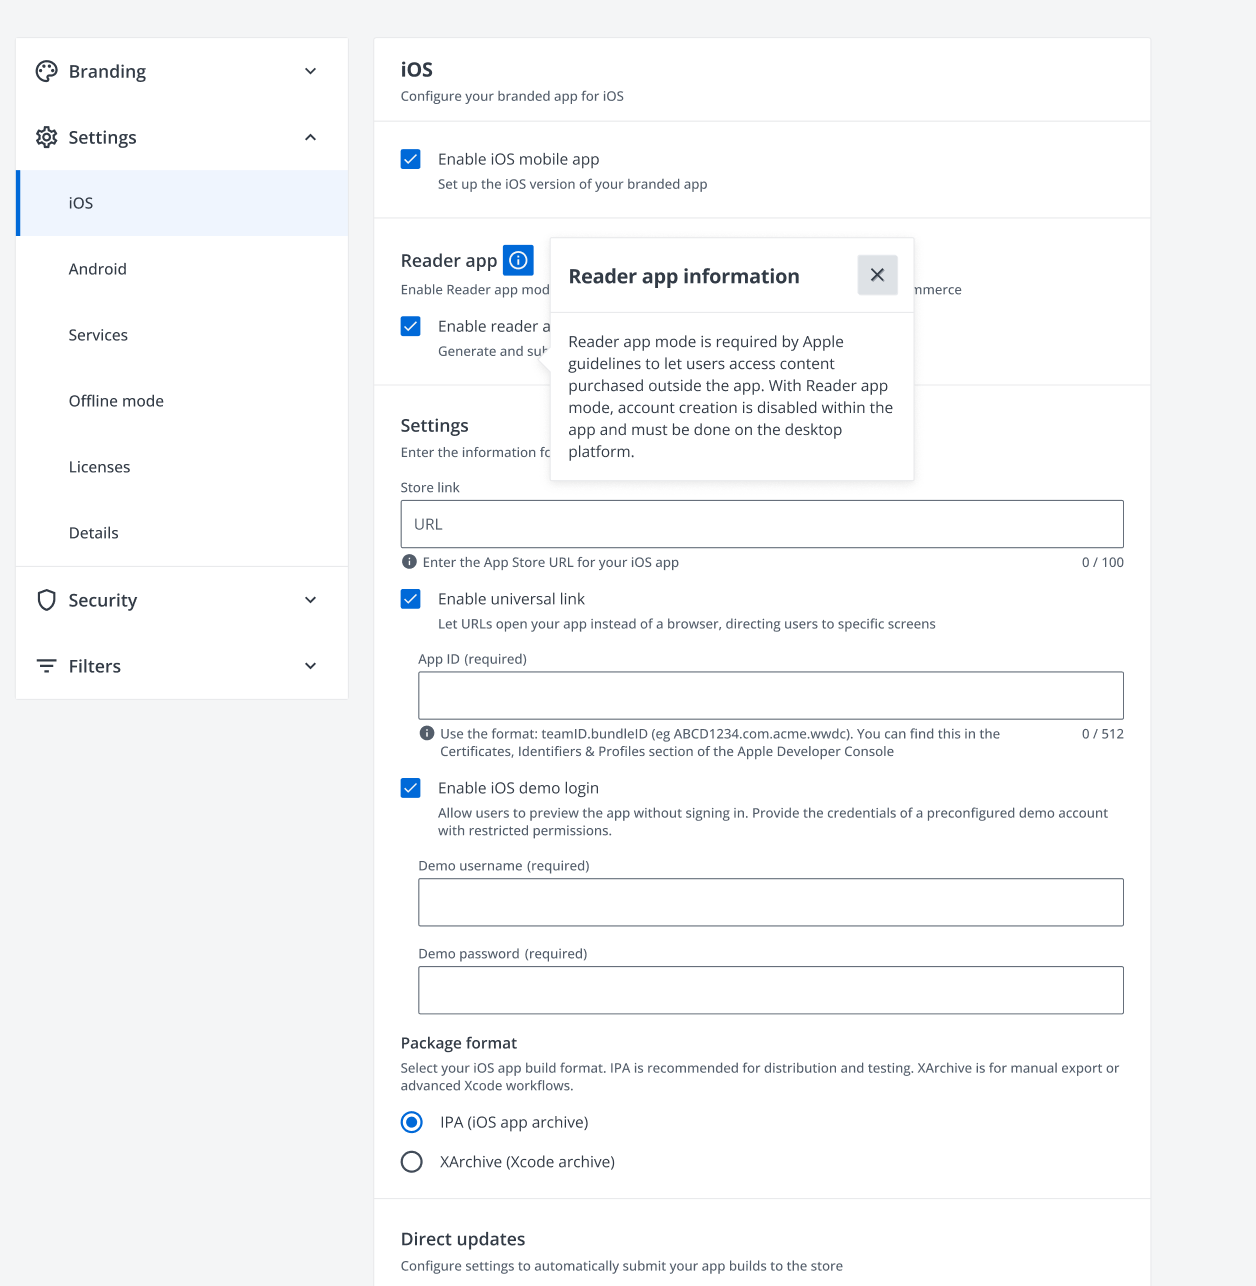Uncheck Enable iOS mobile app
Screen dimensions: 1256x1286
[x=411, y=159]
